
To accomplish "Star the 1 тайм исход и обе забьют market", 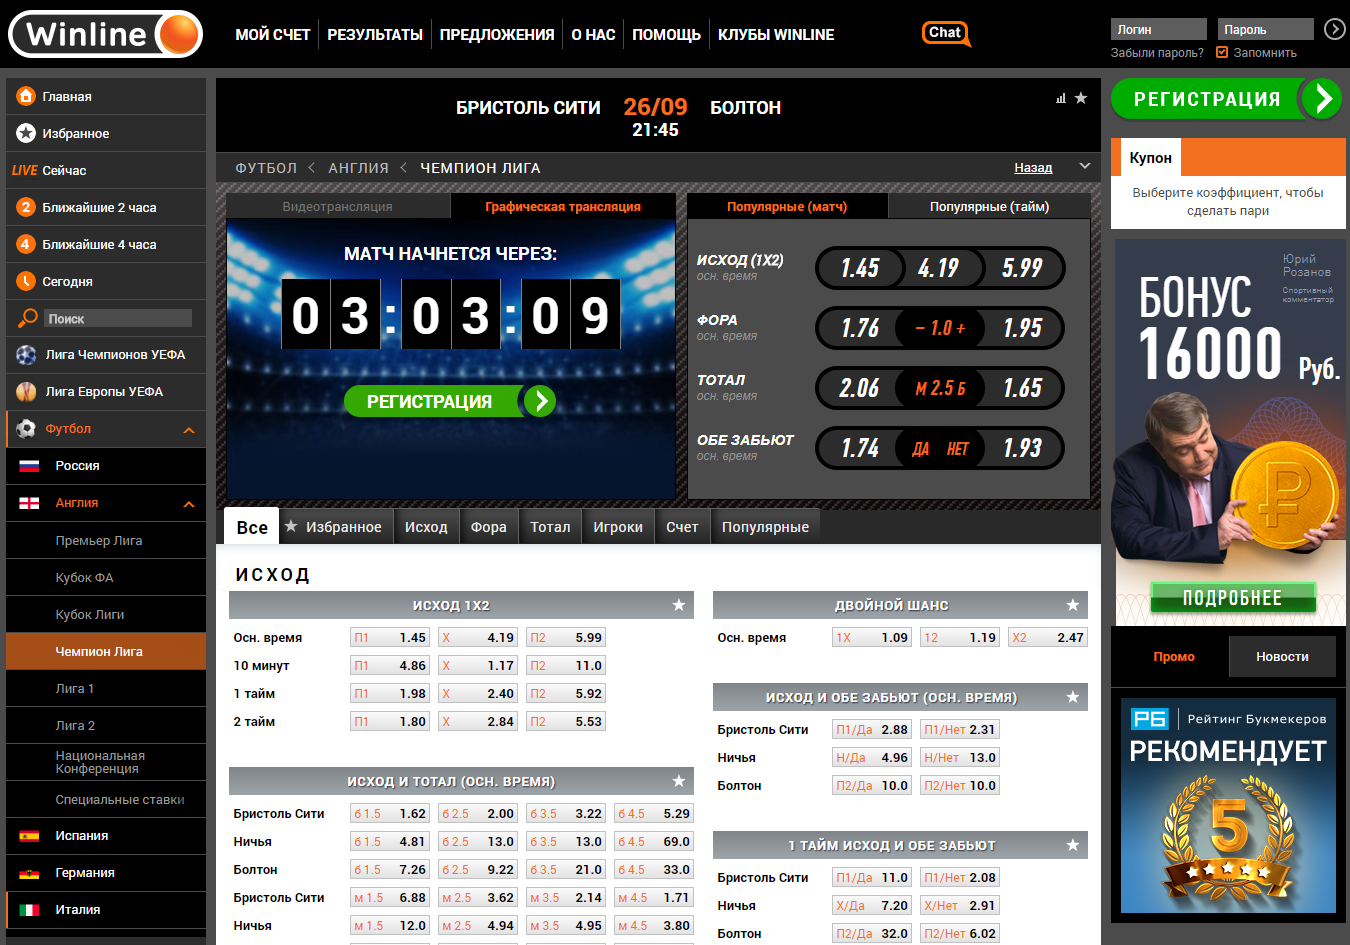I will click(1073, 845).
